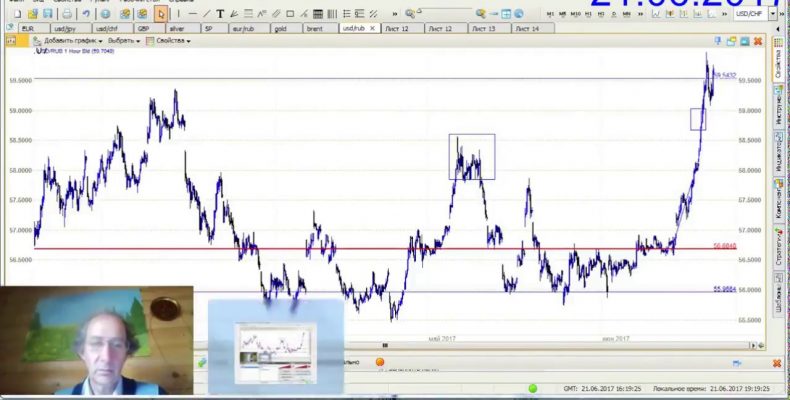
Task: Click the Undo arrow icon
Action: (86, 14)
